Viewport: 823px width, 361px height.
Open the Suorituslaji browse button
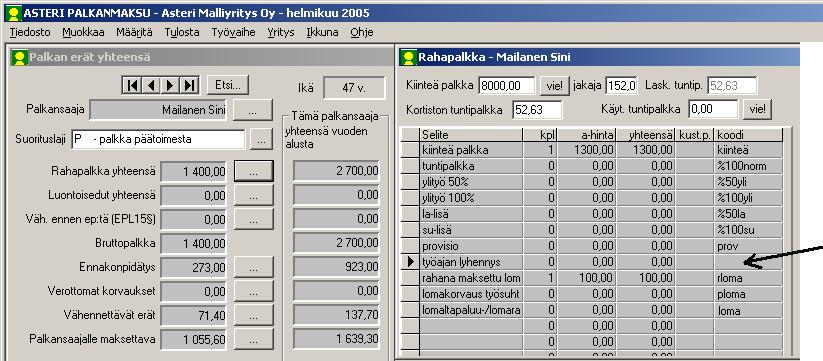pos(261,140)
